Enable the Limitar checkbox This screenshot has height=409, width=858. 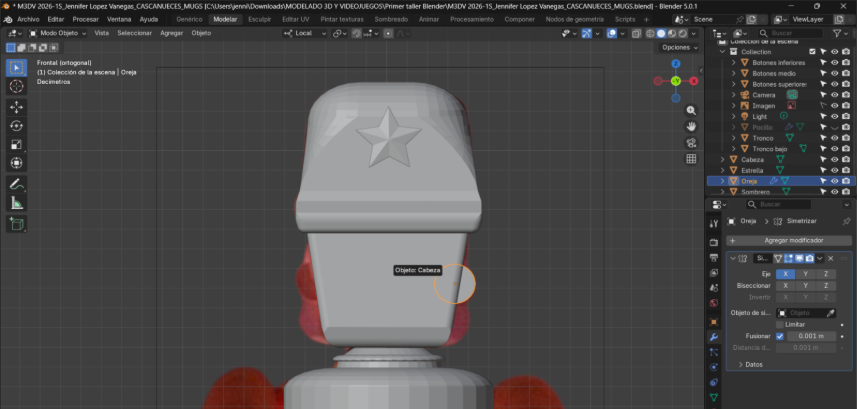(780, 324)
